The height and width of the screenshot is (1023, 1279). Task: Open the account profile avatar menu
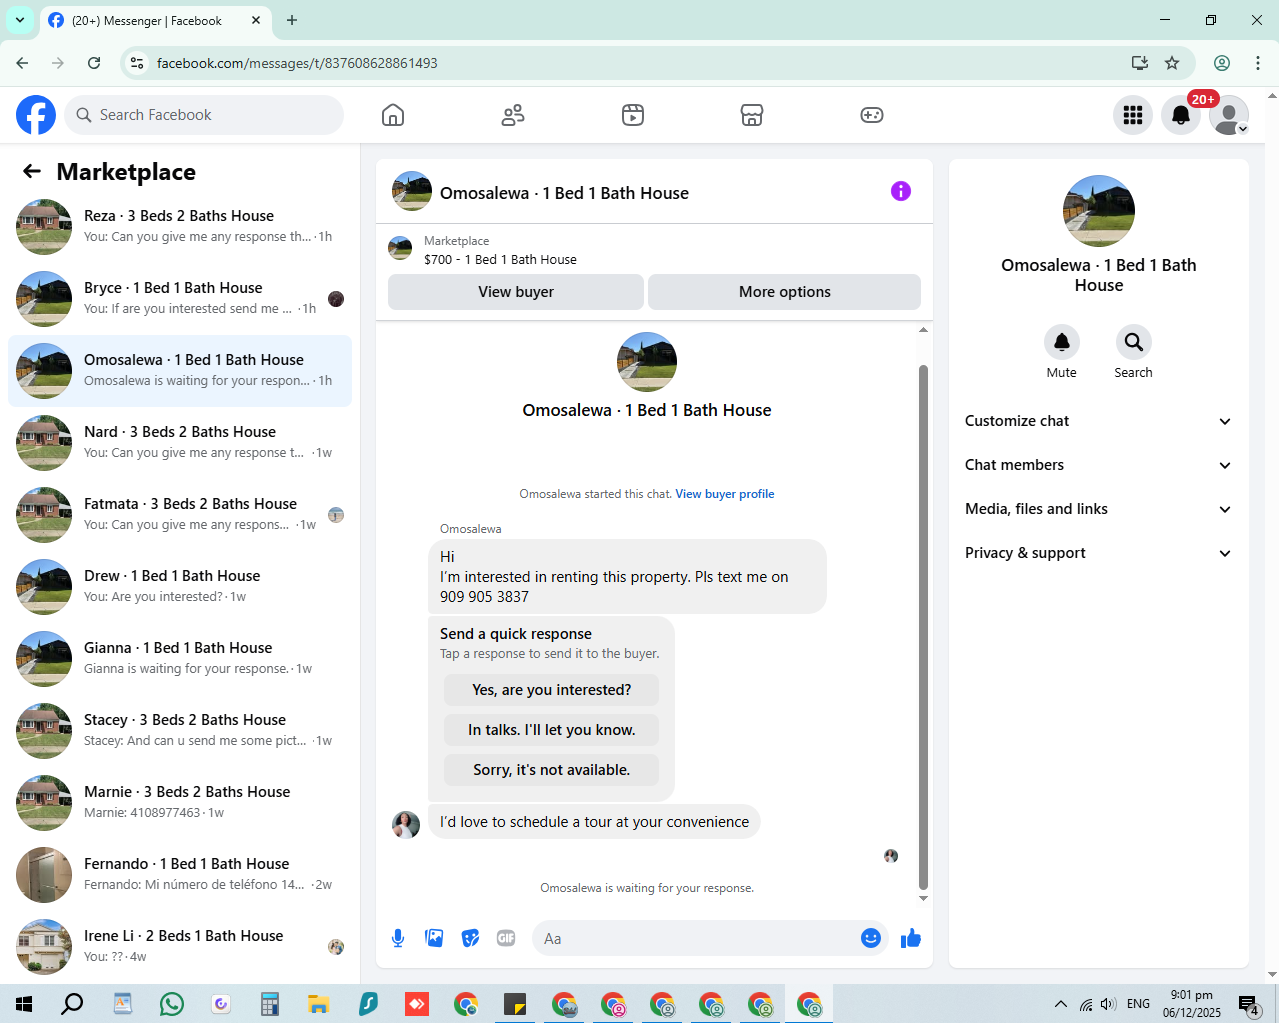(1229, 115)
